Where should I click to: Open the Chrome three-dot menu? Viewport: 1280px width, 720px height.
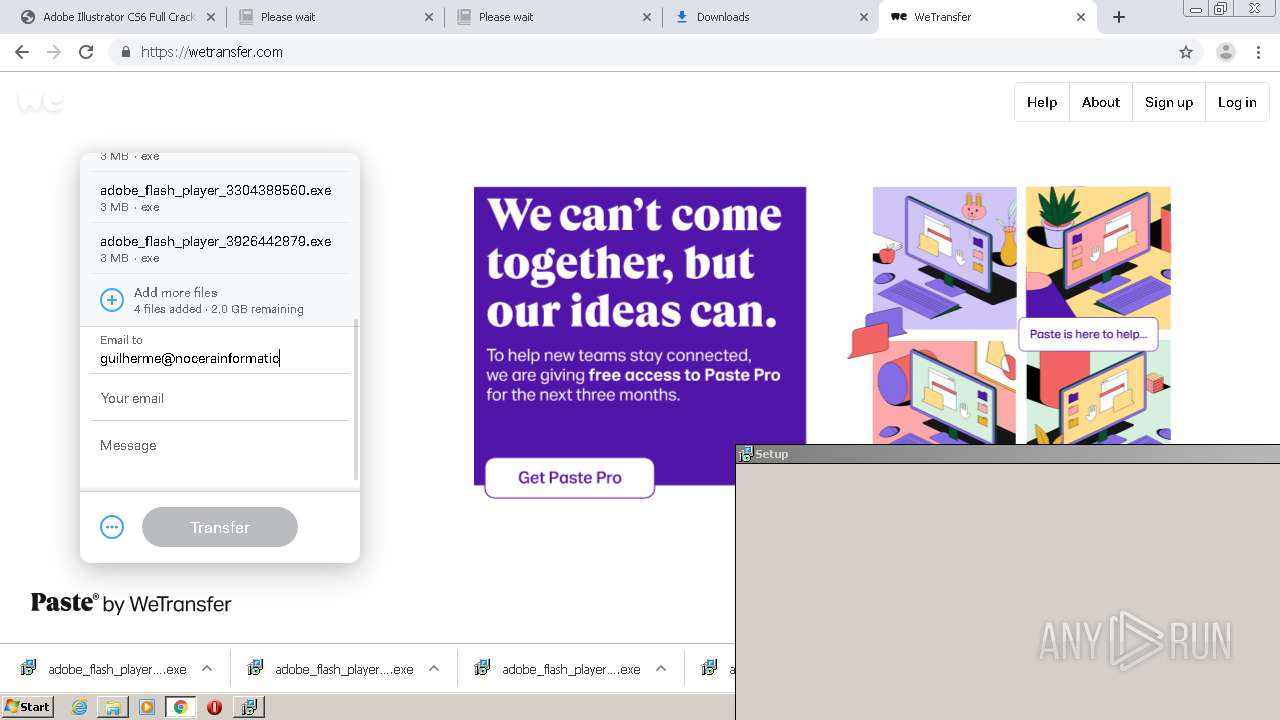pos(1258,52)
